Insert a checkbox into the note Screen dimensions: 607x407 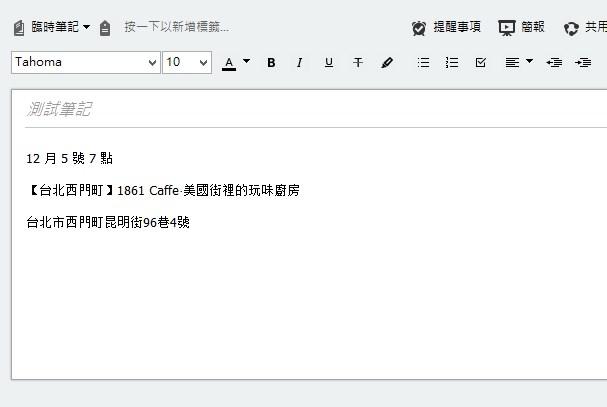tap(481, 63)
